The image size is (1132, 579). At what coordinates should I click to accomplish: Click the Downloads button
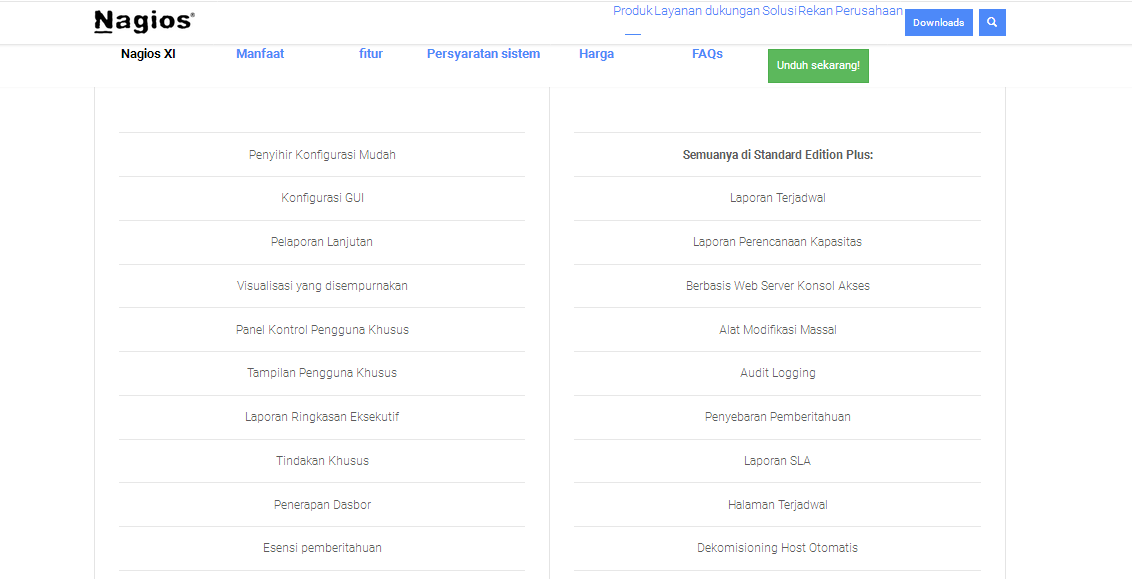pyautogui.click(x=938, y=23)
